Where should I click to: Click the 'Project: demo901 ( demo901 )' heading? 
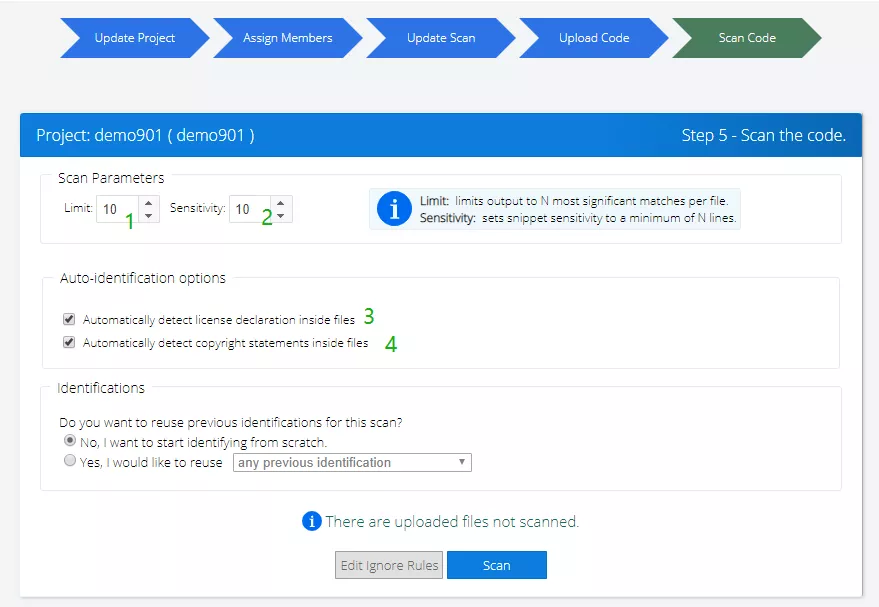[145, 135]
